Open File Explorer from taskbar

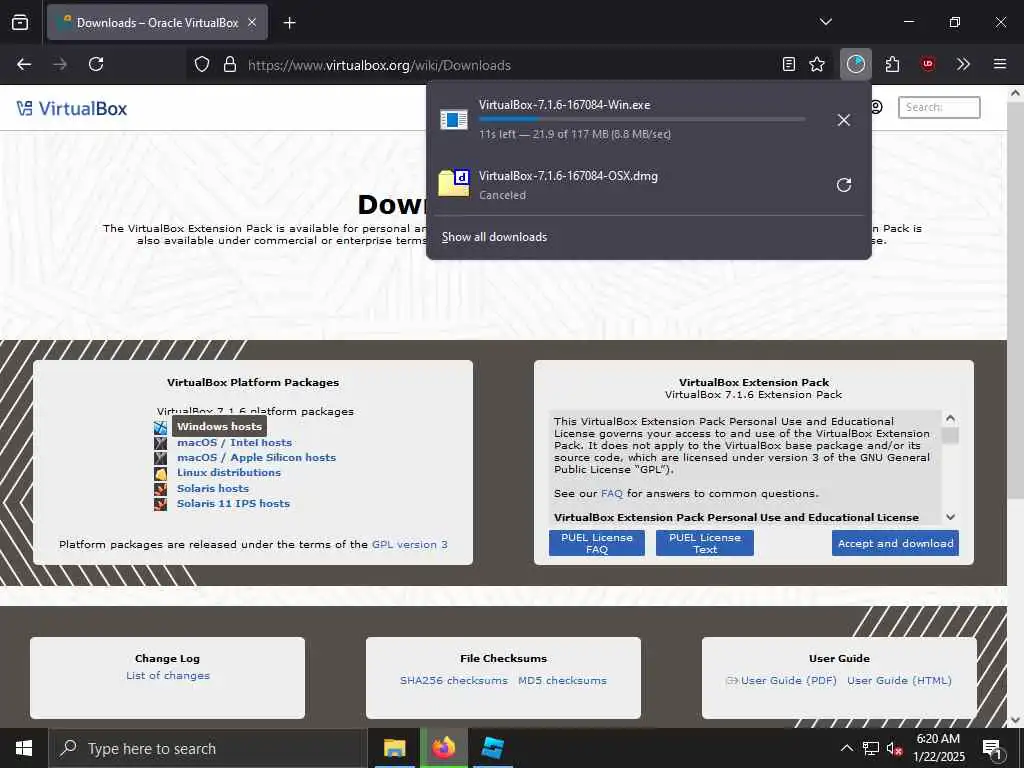[394, 748]
